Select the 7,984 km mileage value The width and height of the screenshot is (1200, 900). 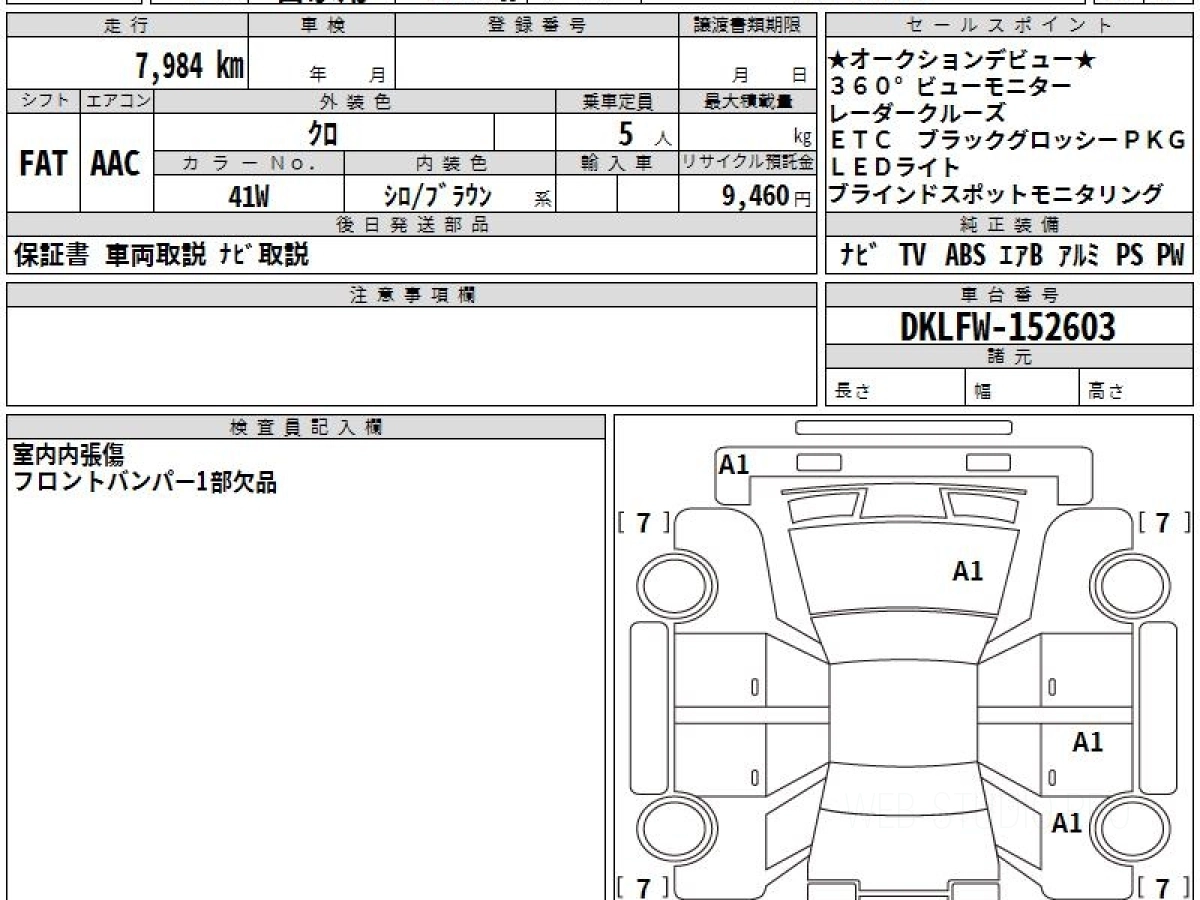pyautogui.click(x=190, y=66)
